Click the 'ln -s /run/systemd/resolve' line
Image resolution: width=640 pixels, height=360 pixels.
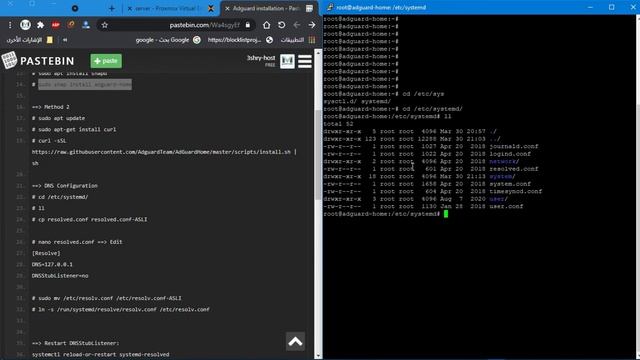tap(121, 309)
